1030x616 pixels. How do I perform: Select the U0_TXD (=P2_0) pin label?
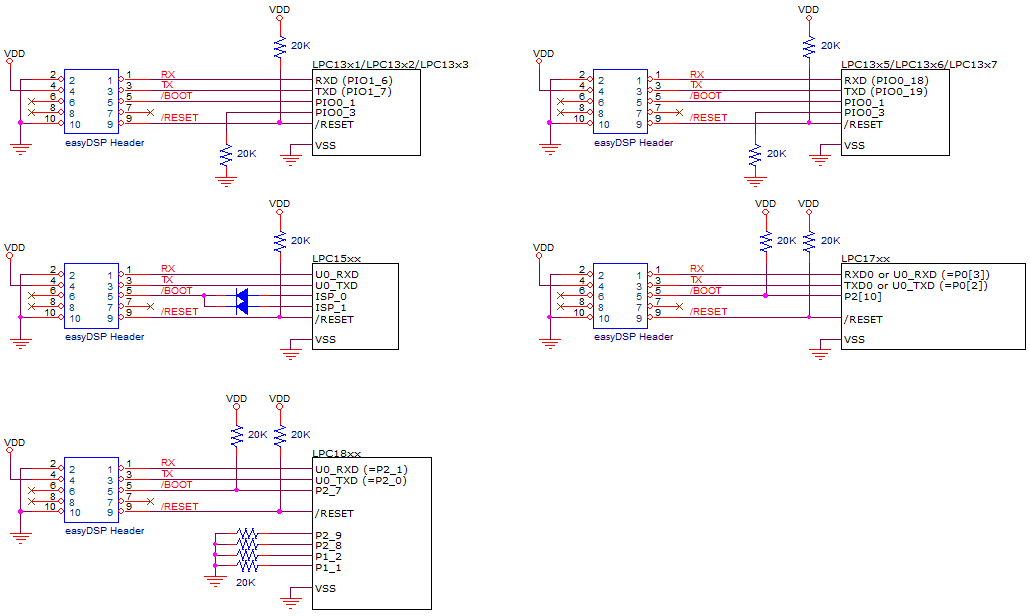360,480
